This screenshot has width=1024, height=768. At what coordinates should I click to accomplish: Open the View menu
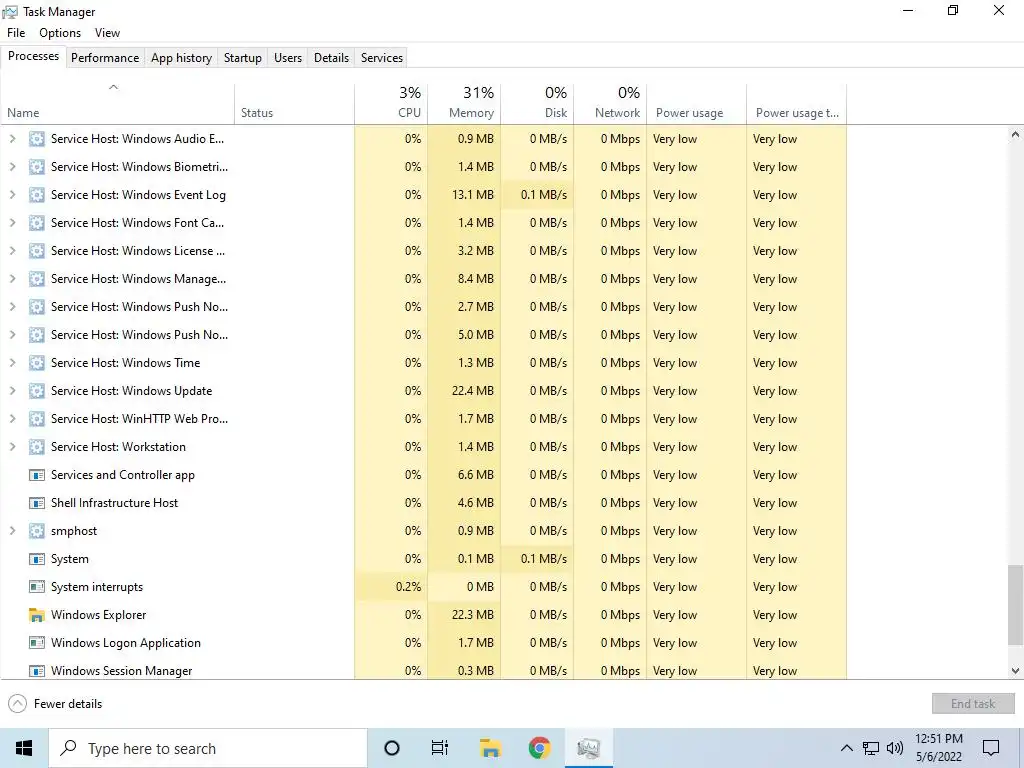tap(107, 33)
